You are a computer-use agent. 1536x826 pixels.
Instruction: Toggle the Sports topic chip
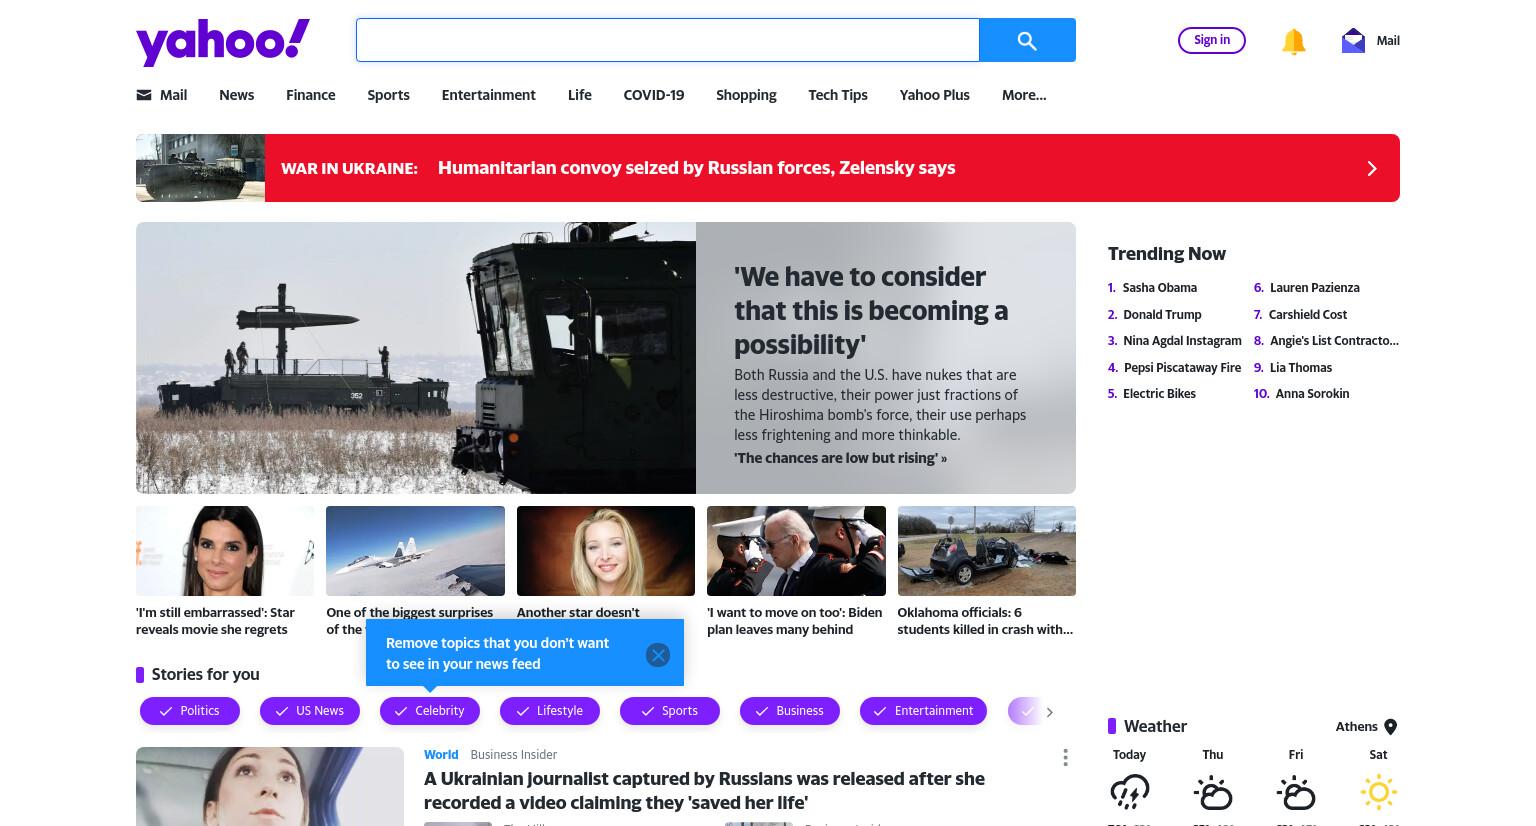670,711
